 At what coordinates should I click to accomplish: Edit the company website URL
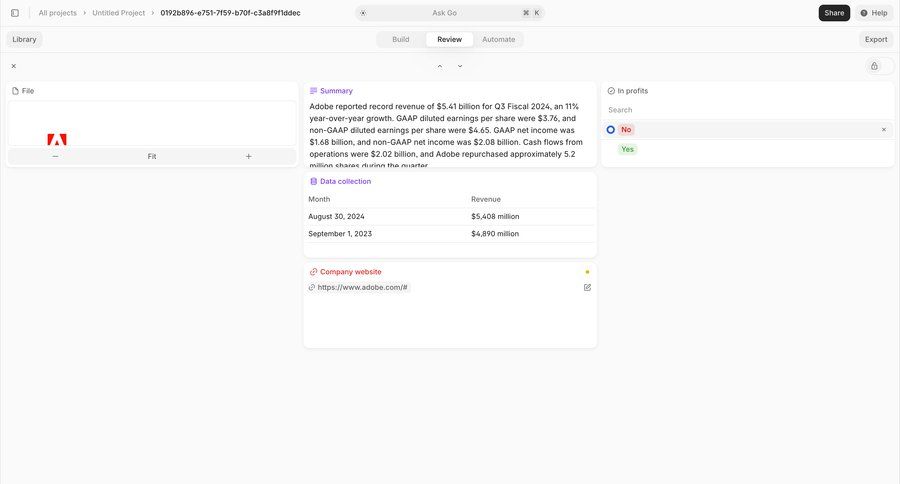point(587,288)
